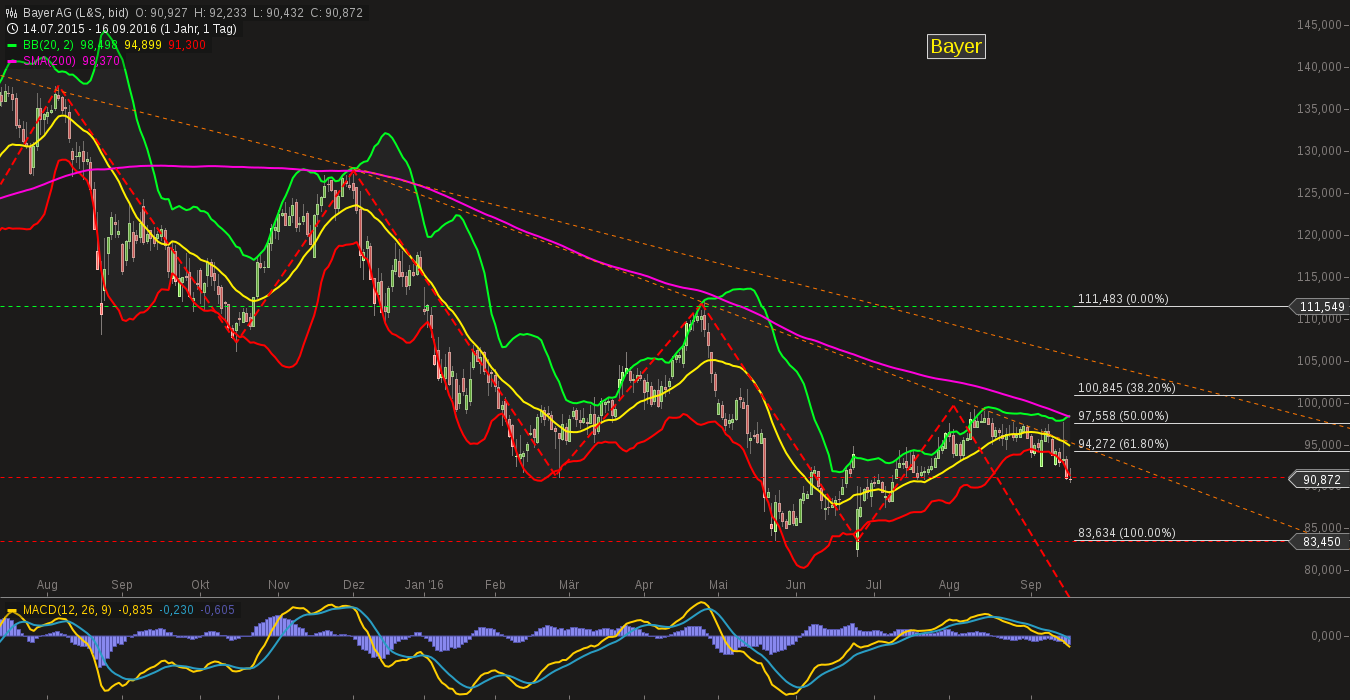Click the Fibonacci label 111,483 (0.00%)
Screen dimensions: 1350x700
click(x=1123, y=299)
